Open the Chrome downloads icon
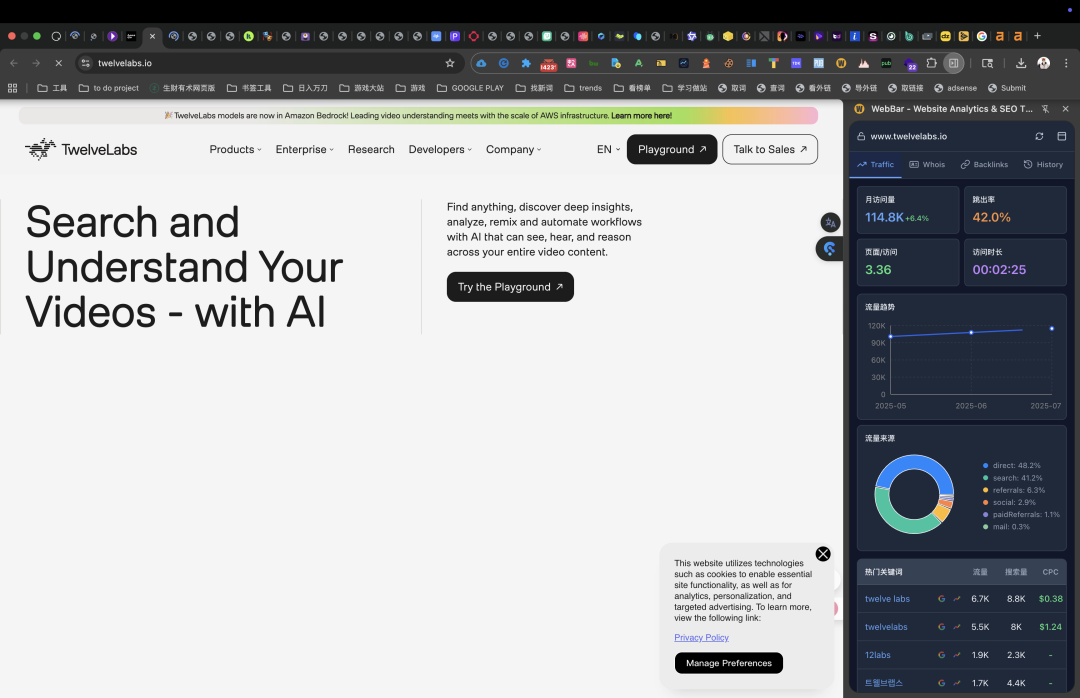Screen dimensions: 1080x698 1021,63
